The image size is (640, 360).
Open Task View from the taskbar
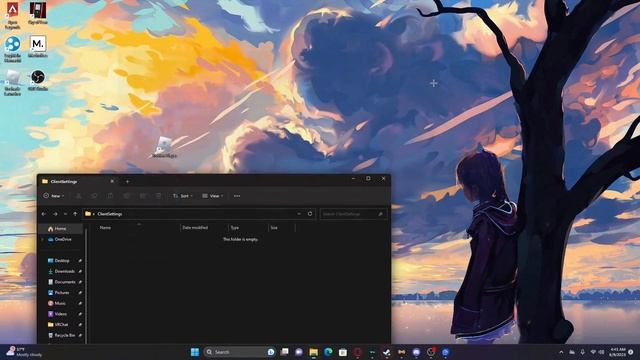[284, 352]
